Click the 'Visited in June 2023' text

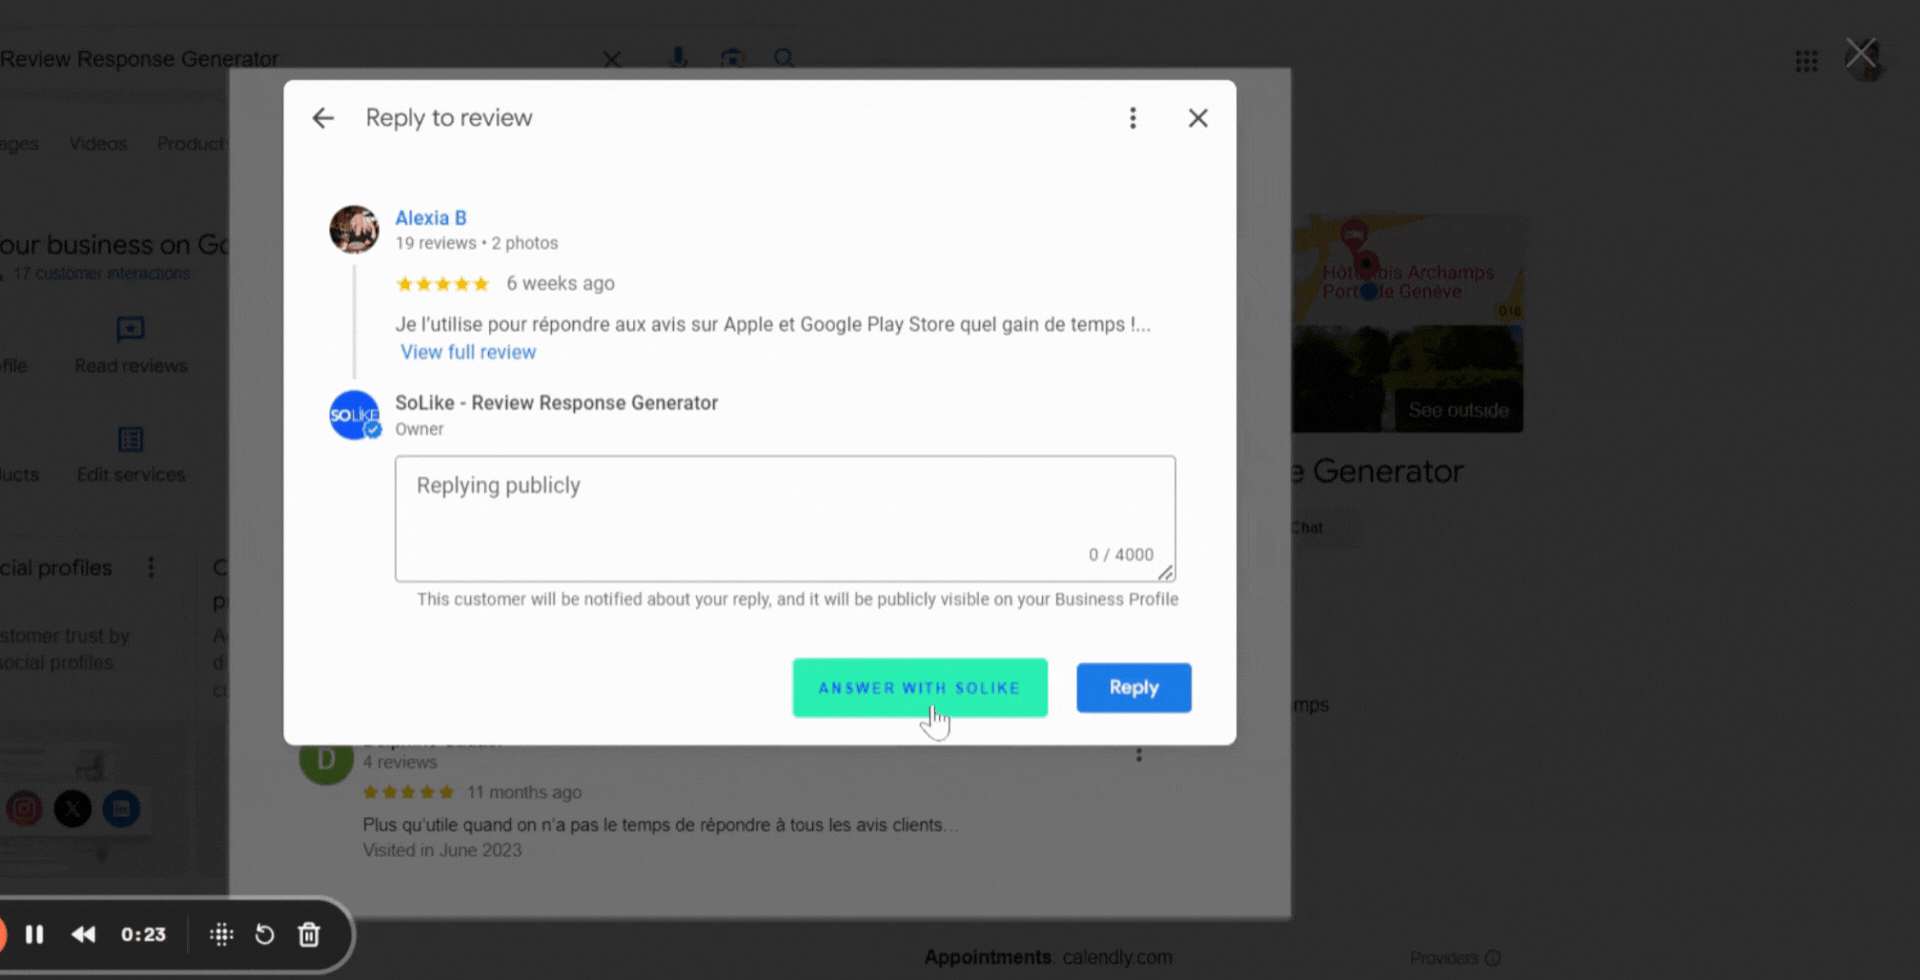coord(442,850)
